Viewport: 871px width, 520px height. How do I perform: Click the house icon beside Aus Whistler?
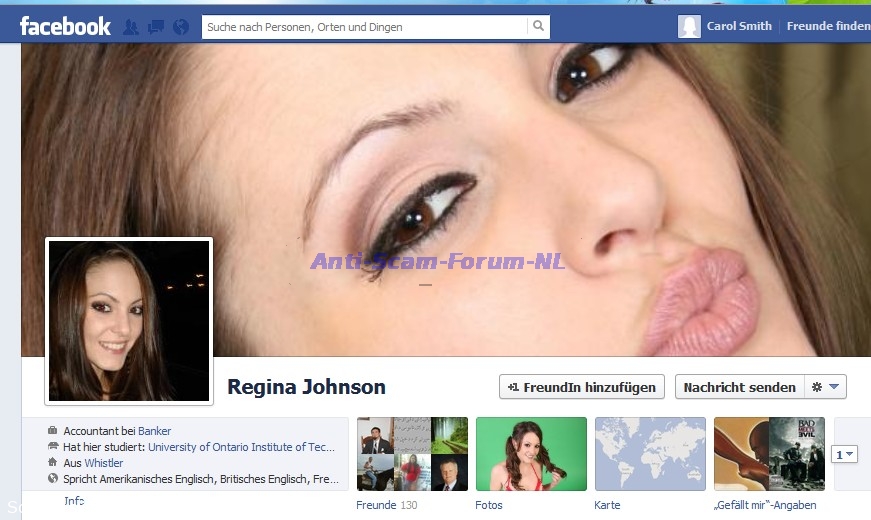tap(52, 463)
